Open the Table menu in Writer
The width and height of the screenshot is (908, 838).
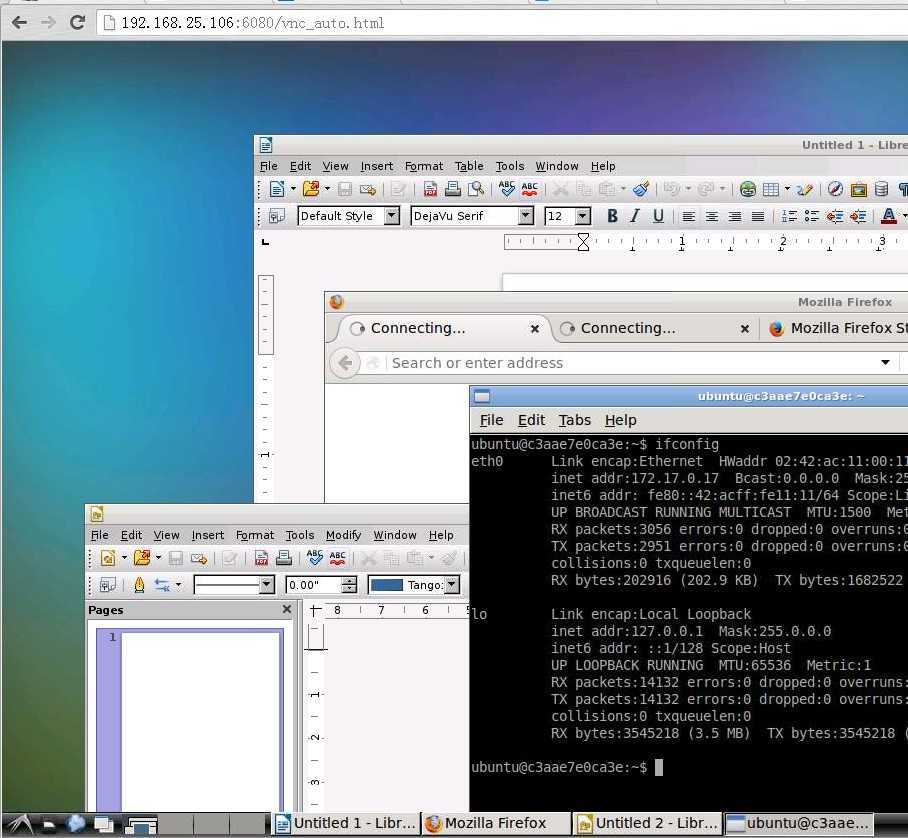click(x=469, y=166)
